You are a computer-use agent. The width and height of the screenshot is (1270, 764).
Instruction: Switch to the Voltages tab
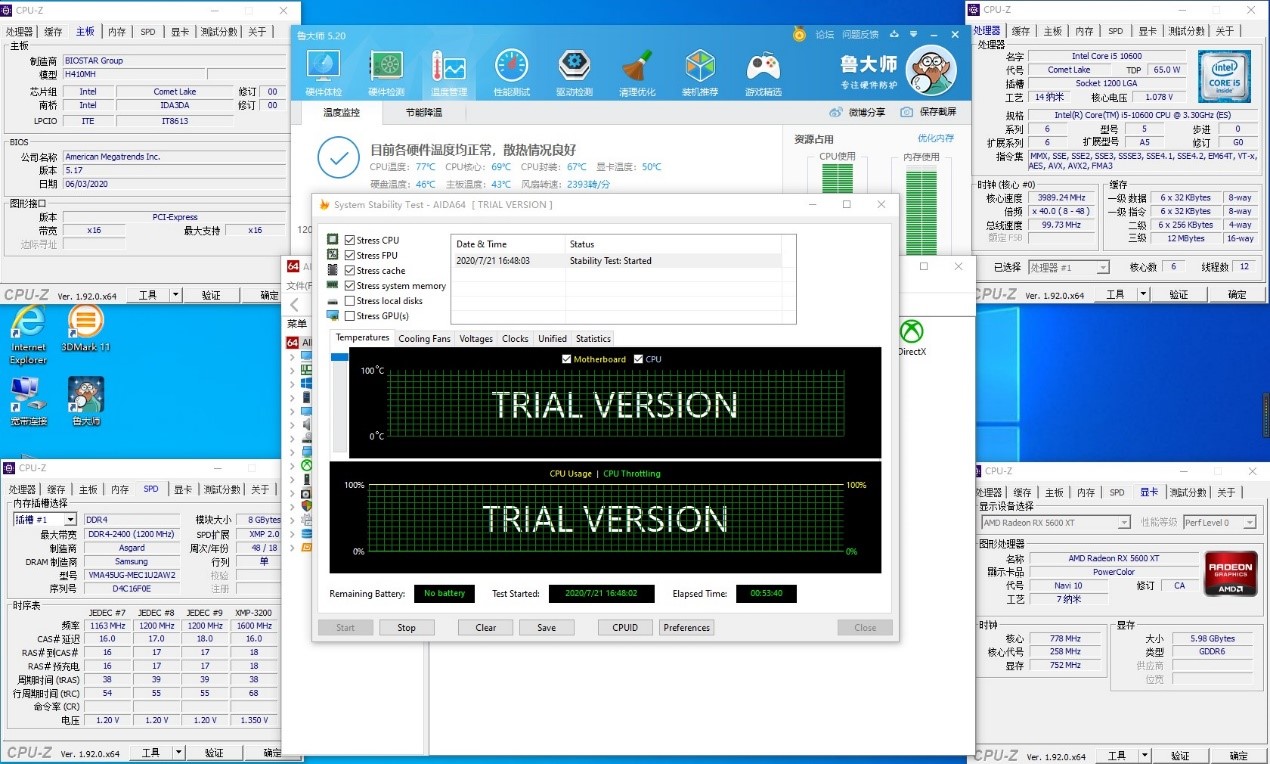[476, 339]
